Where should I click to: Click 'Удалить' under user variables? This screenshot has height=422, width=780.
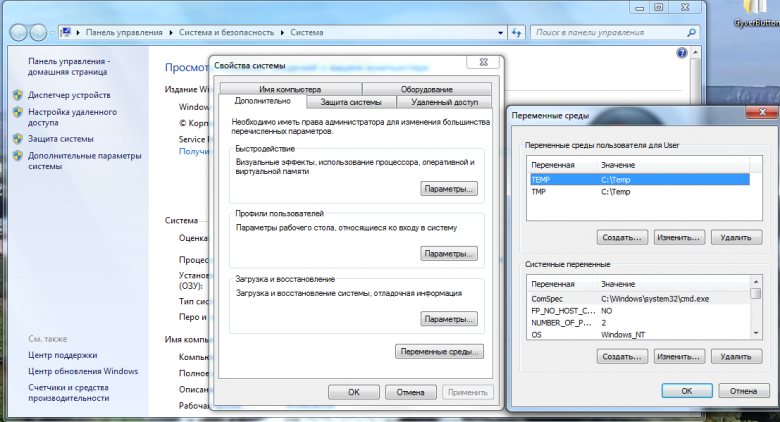tap(736, 237)
